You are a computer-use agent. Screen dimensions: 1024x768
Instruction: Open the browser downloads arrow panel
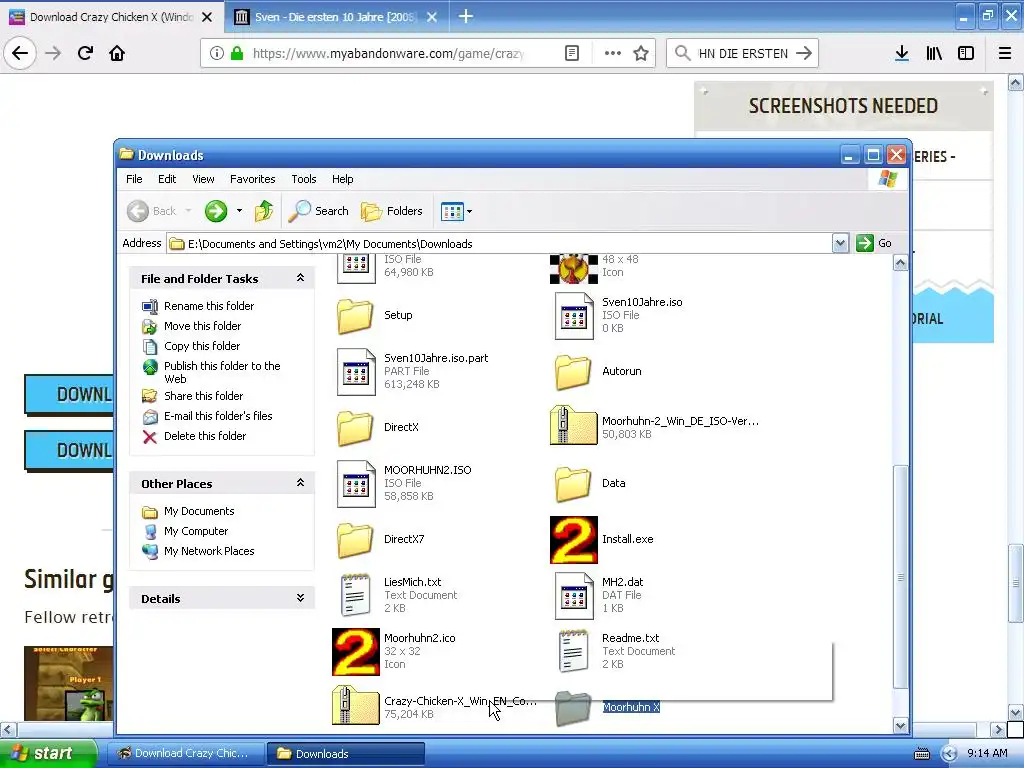click(x=901, y=53)
